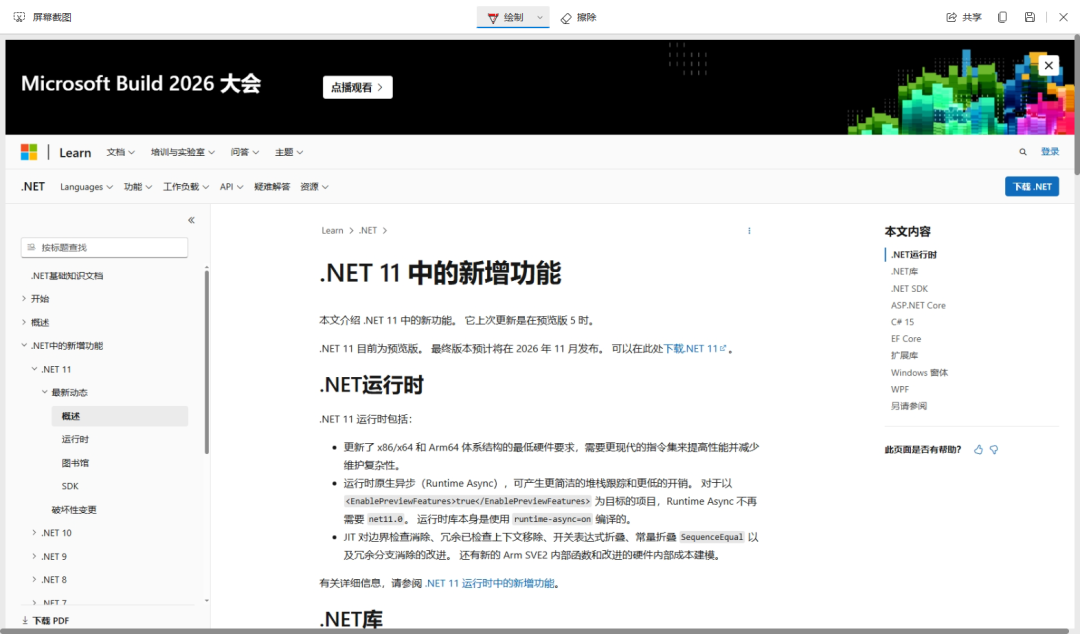Click the 共享 share button
Image resolution: width=1080 pixels, height=634 pixels.
[964, 17]
